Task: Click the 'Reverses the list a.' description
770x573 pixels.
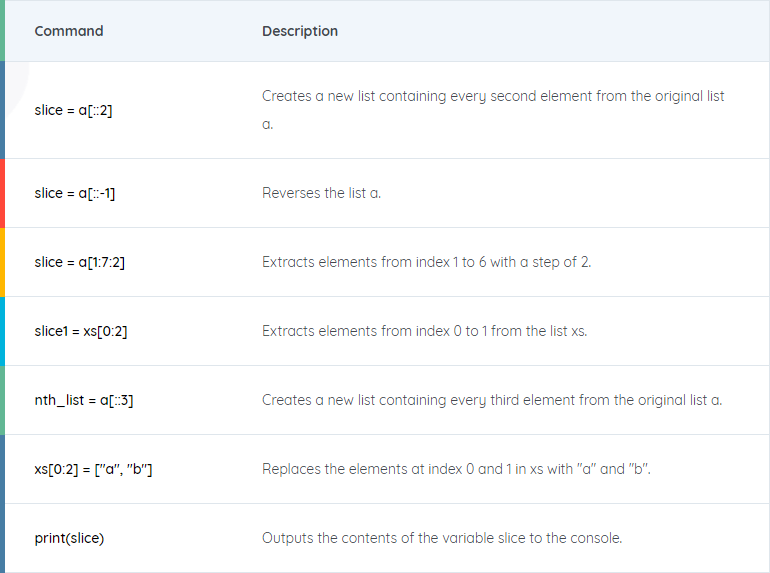Action: 321,193
